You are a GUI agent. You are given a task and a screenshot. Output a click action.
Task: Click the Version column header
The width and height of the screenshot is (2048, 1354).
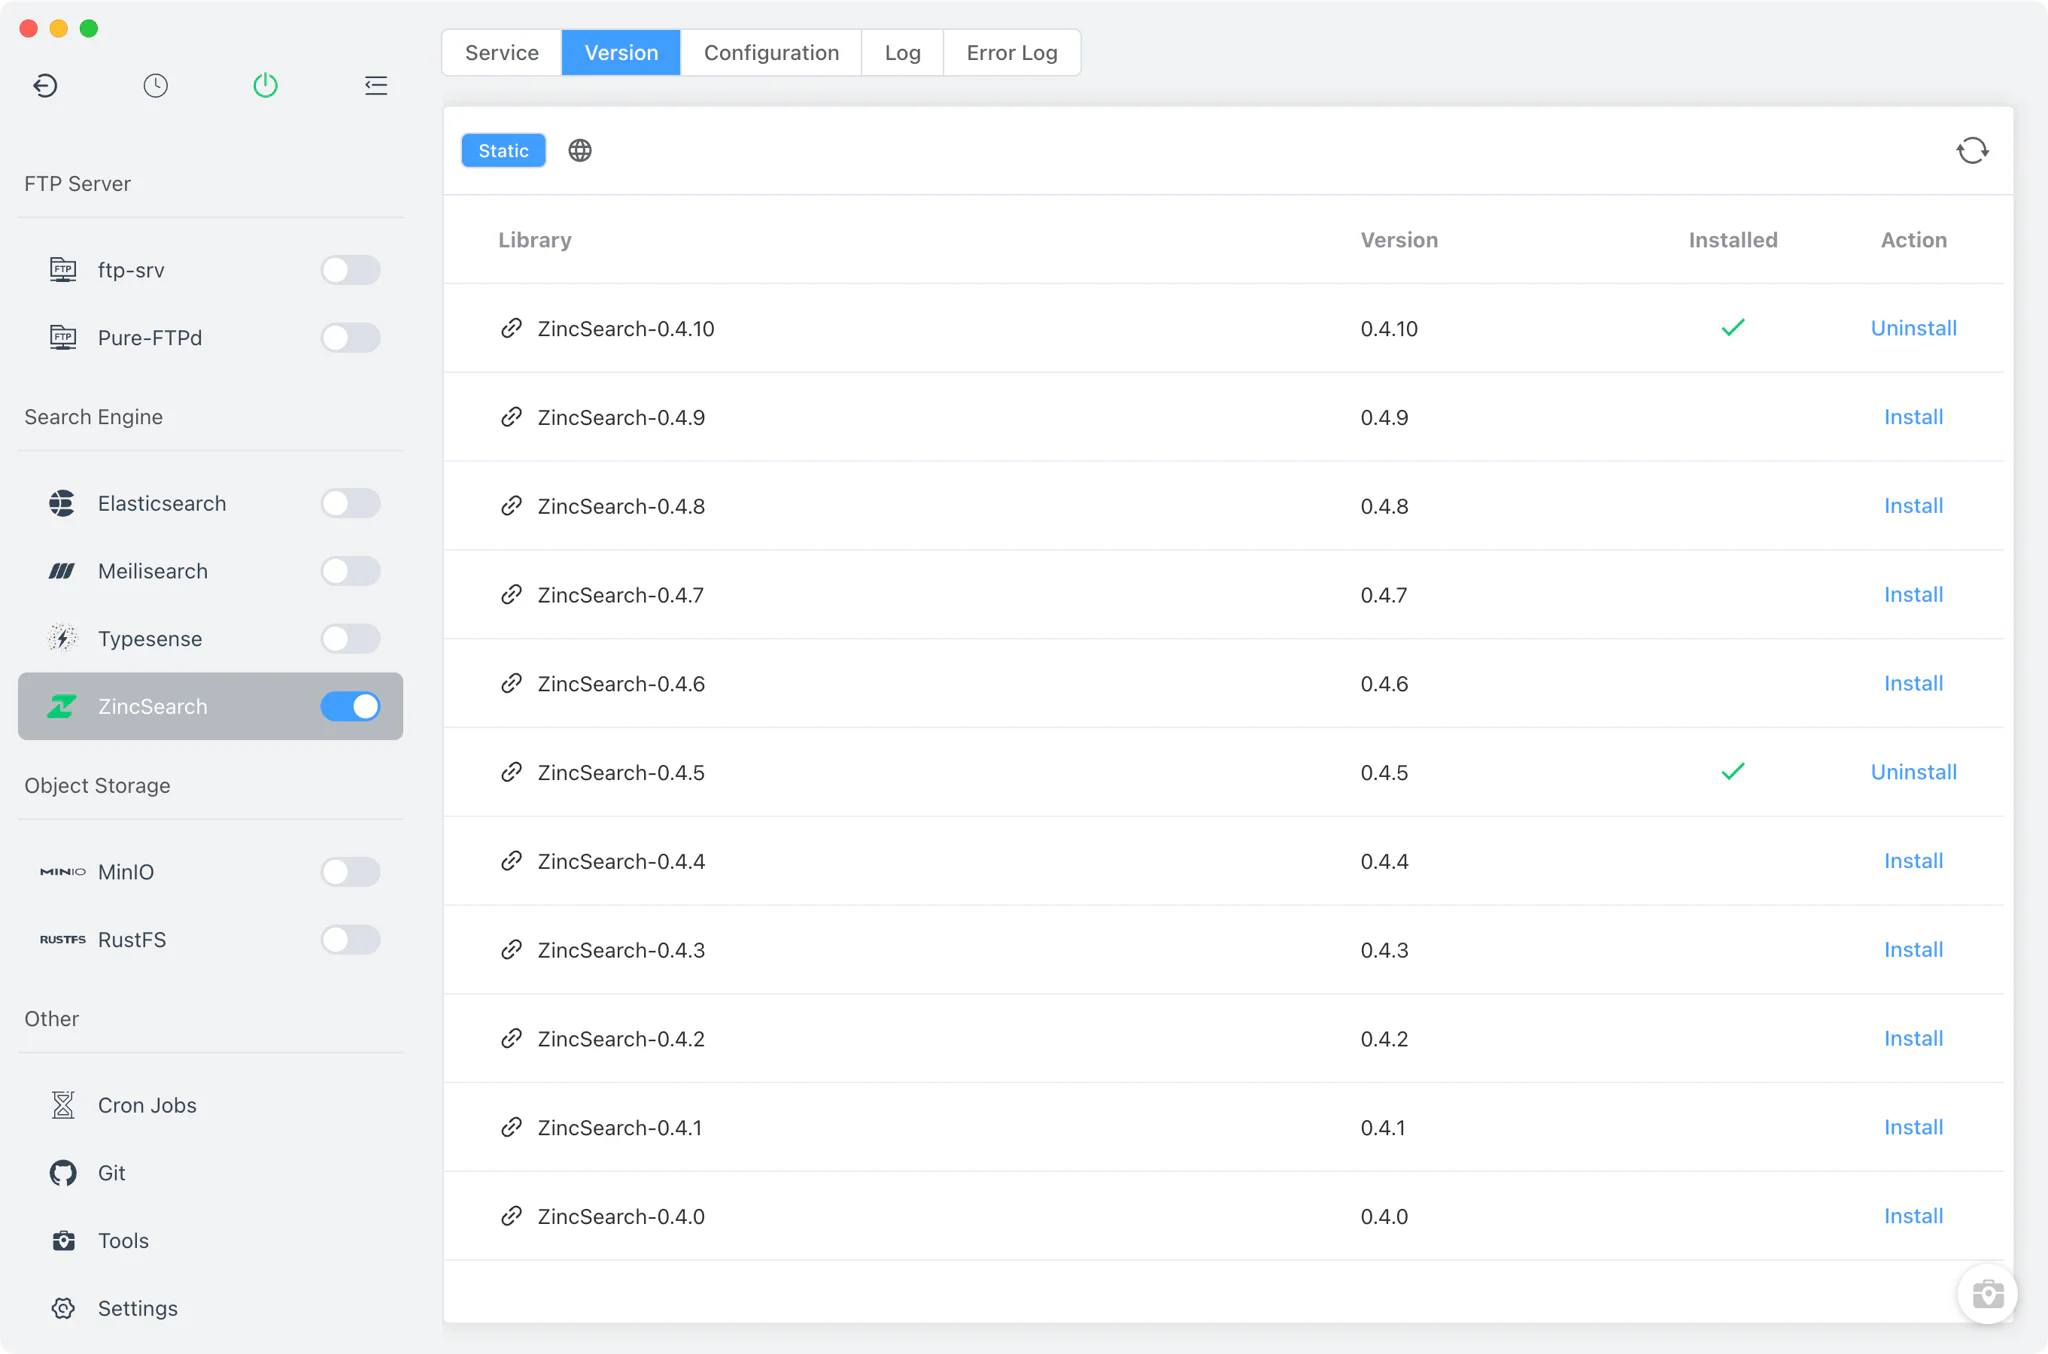coord(1399,240)
